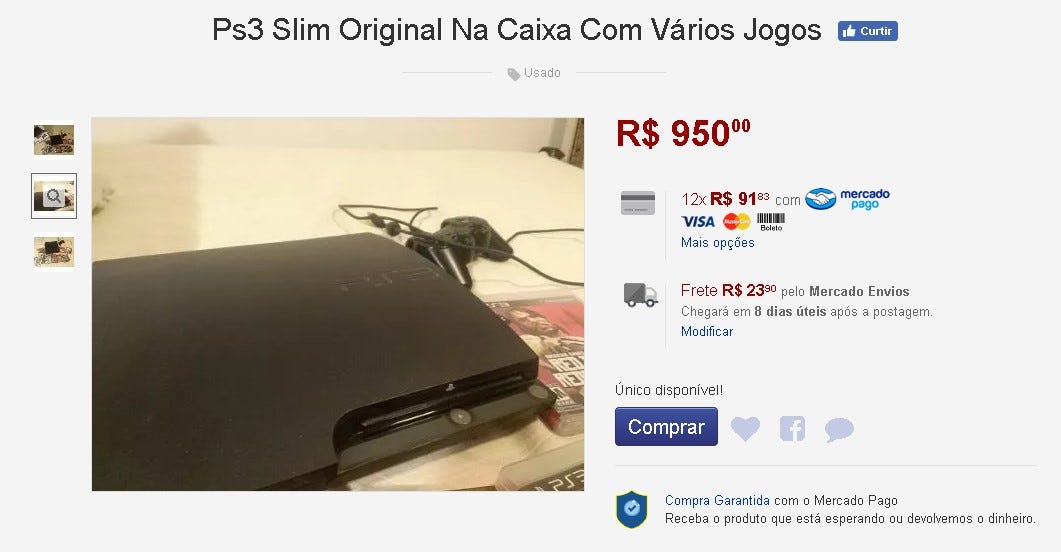This screenshot has height=555, width=1061.
Task: Click the Visa card icon
Action: (x=698, y=221)
